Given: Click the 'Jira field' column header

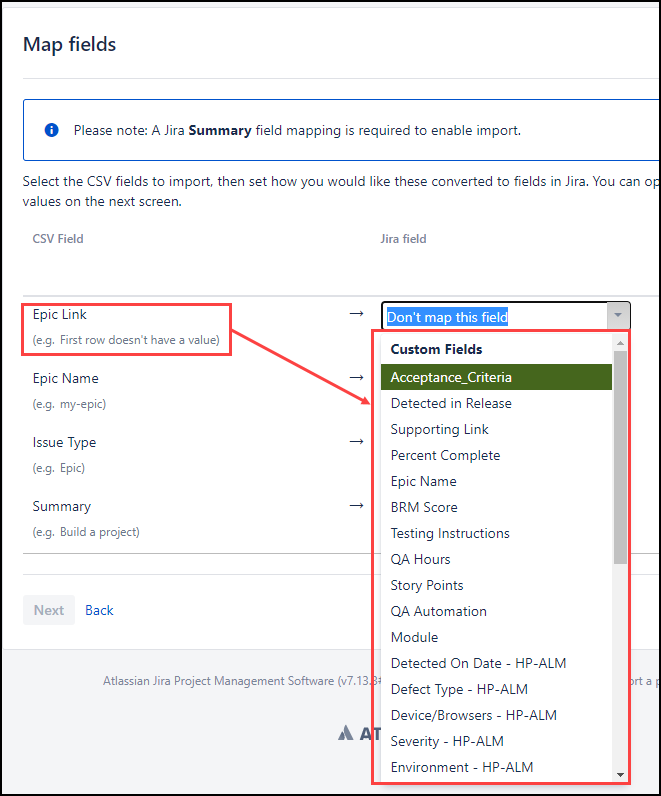Looking at the screenshot, I should coord(404,239).
